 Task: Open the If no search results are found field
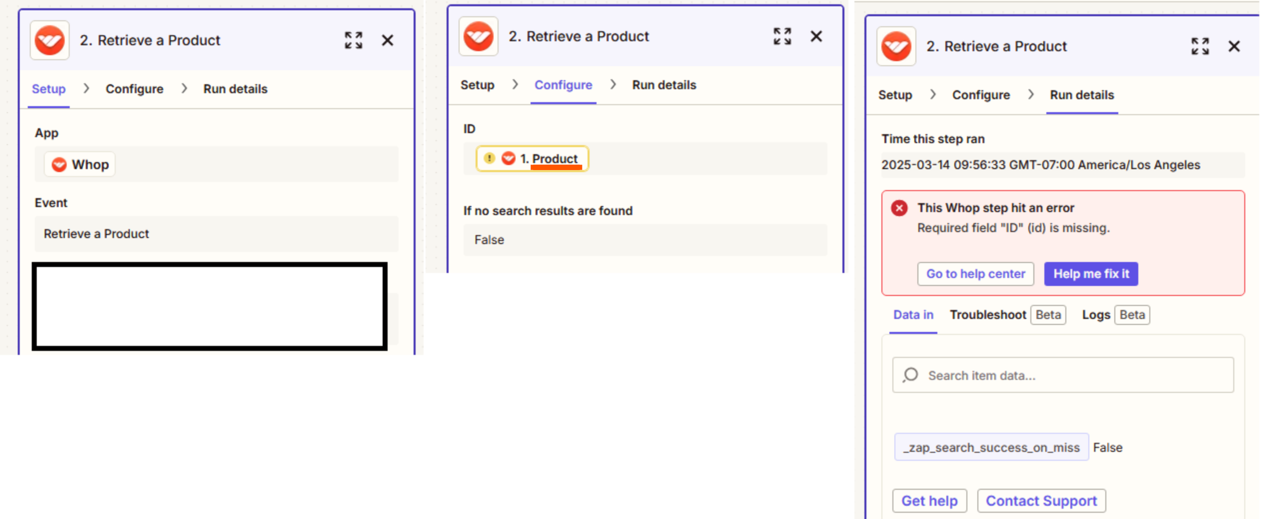tap(645, 240)
